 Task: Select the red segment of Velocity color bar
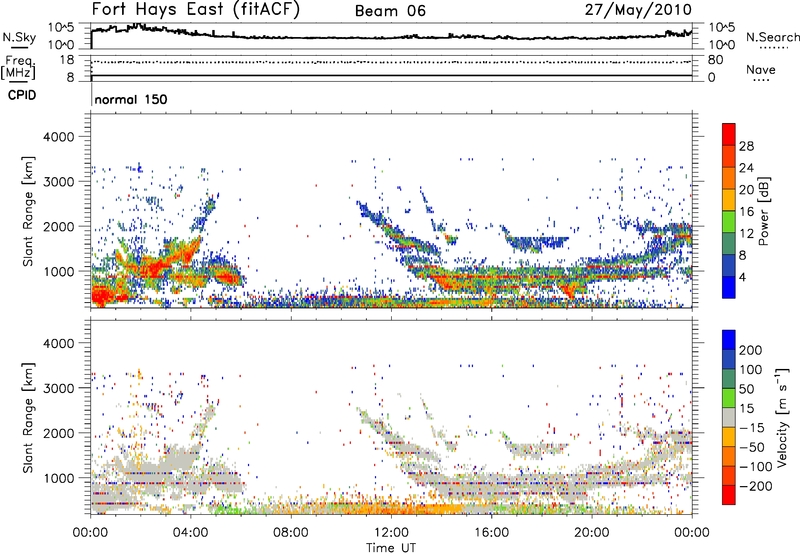click(x=729, y=495)
